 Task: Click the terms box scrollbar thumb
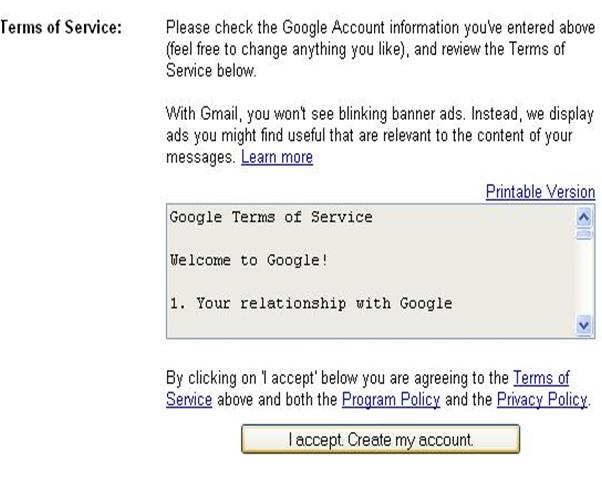[585, 234]
